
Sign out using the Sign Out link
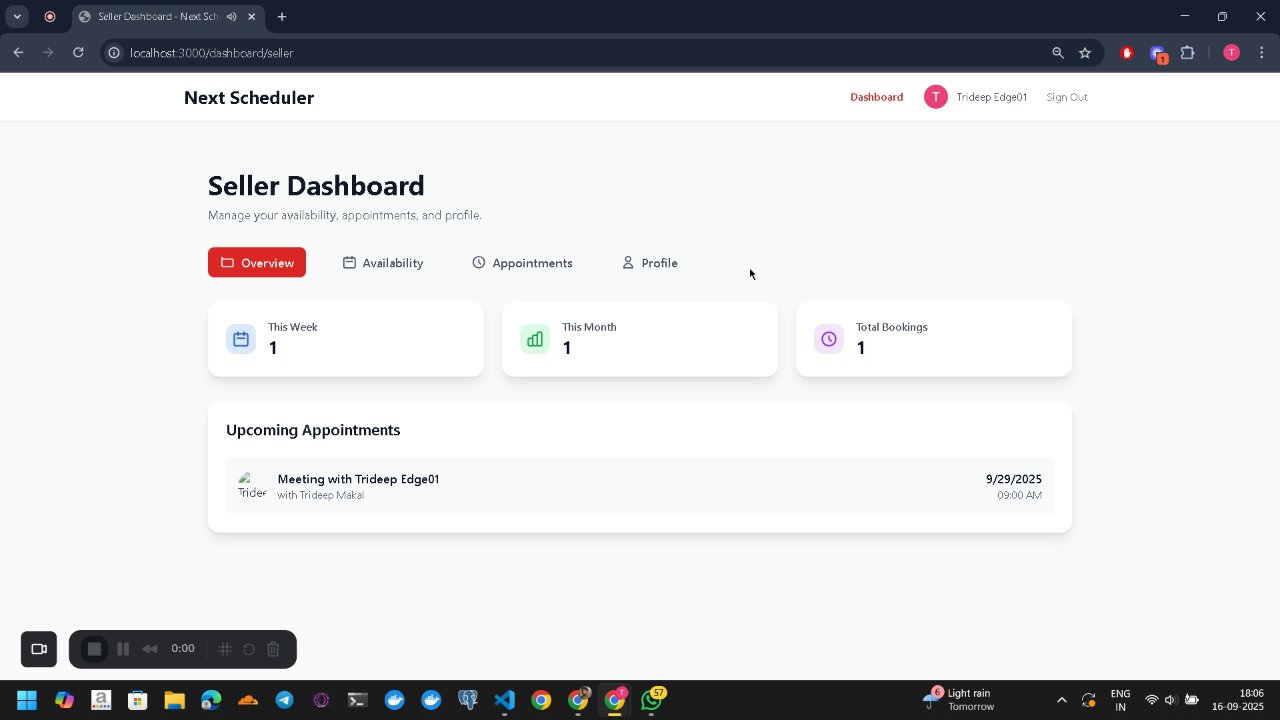(1067, 97)
